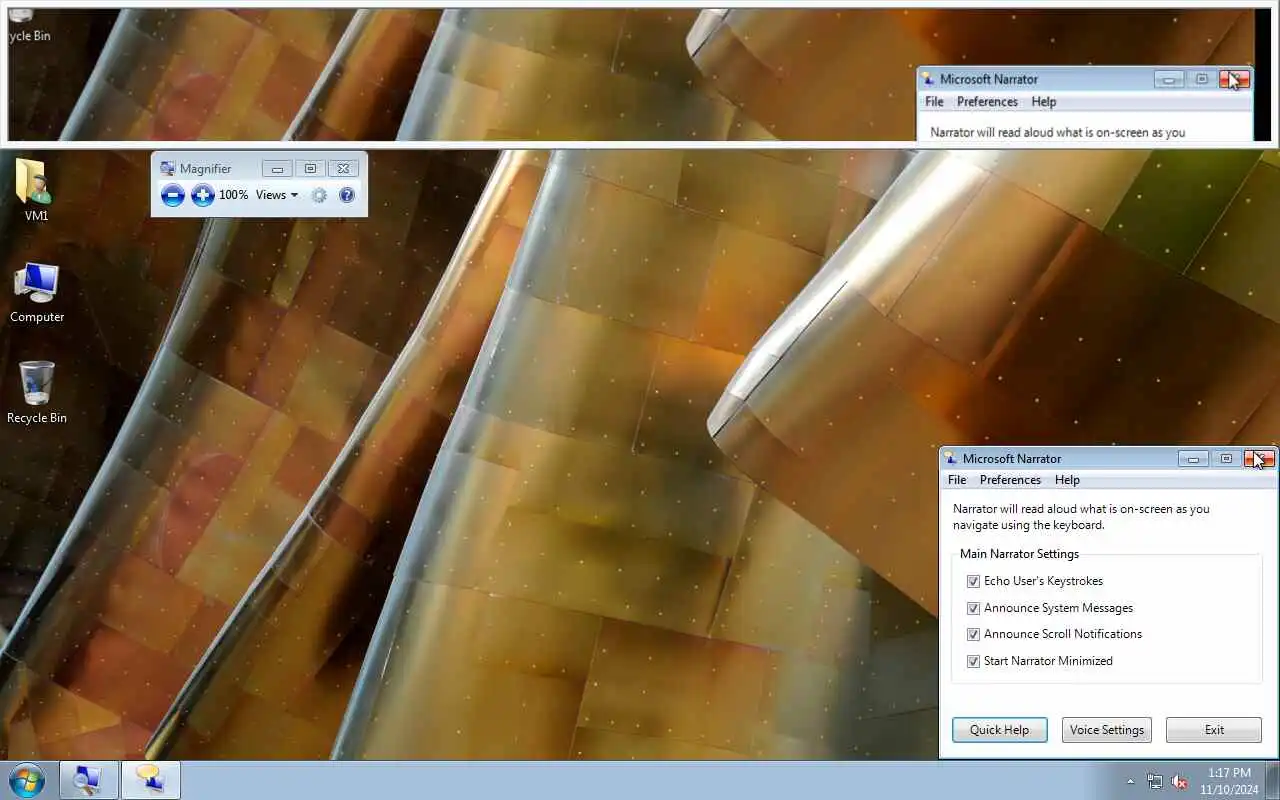Select the Recycle Bin desktop icon
The width and height of the screenshot is (1280, 800).
click(37, 392)
